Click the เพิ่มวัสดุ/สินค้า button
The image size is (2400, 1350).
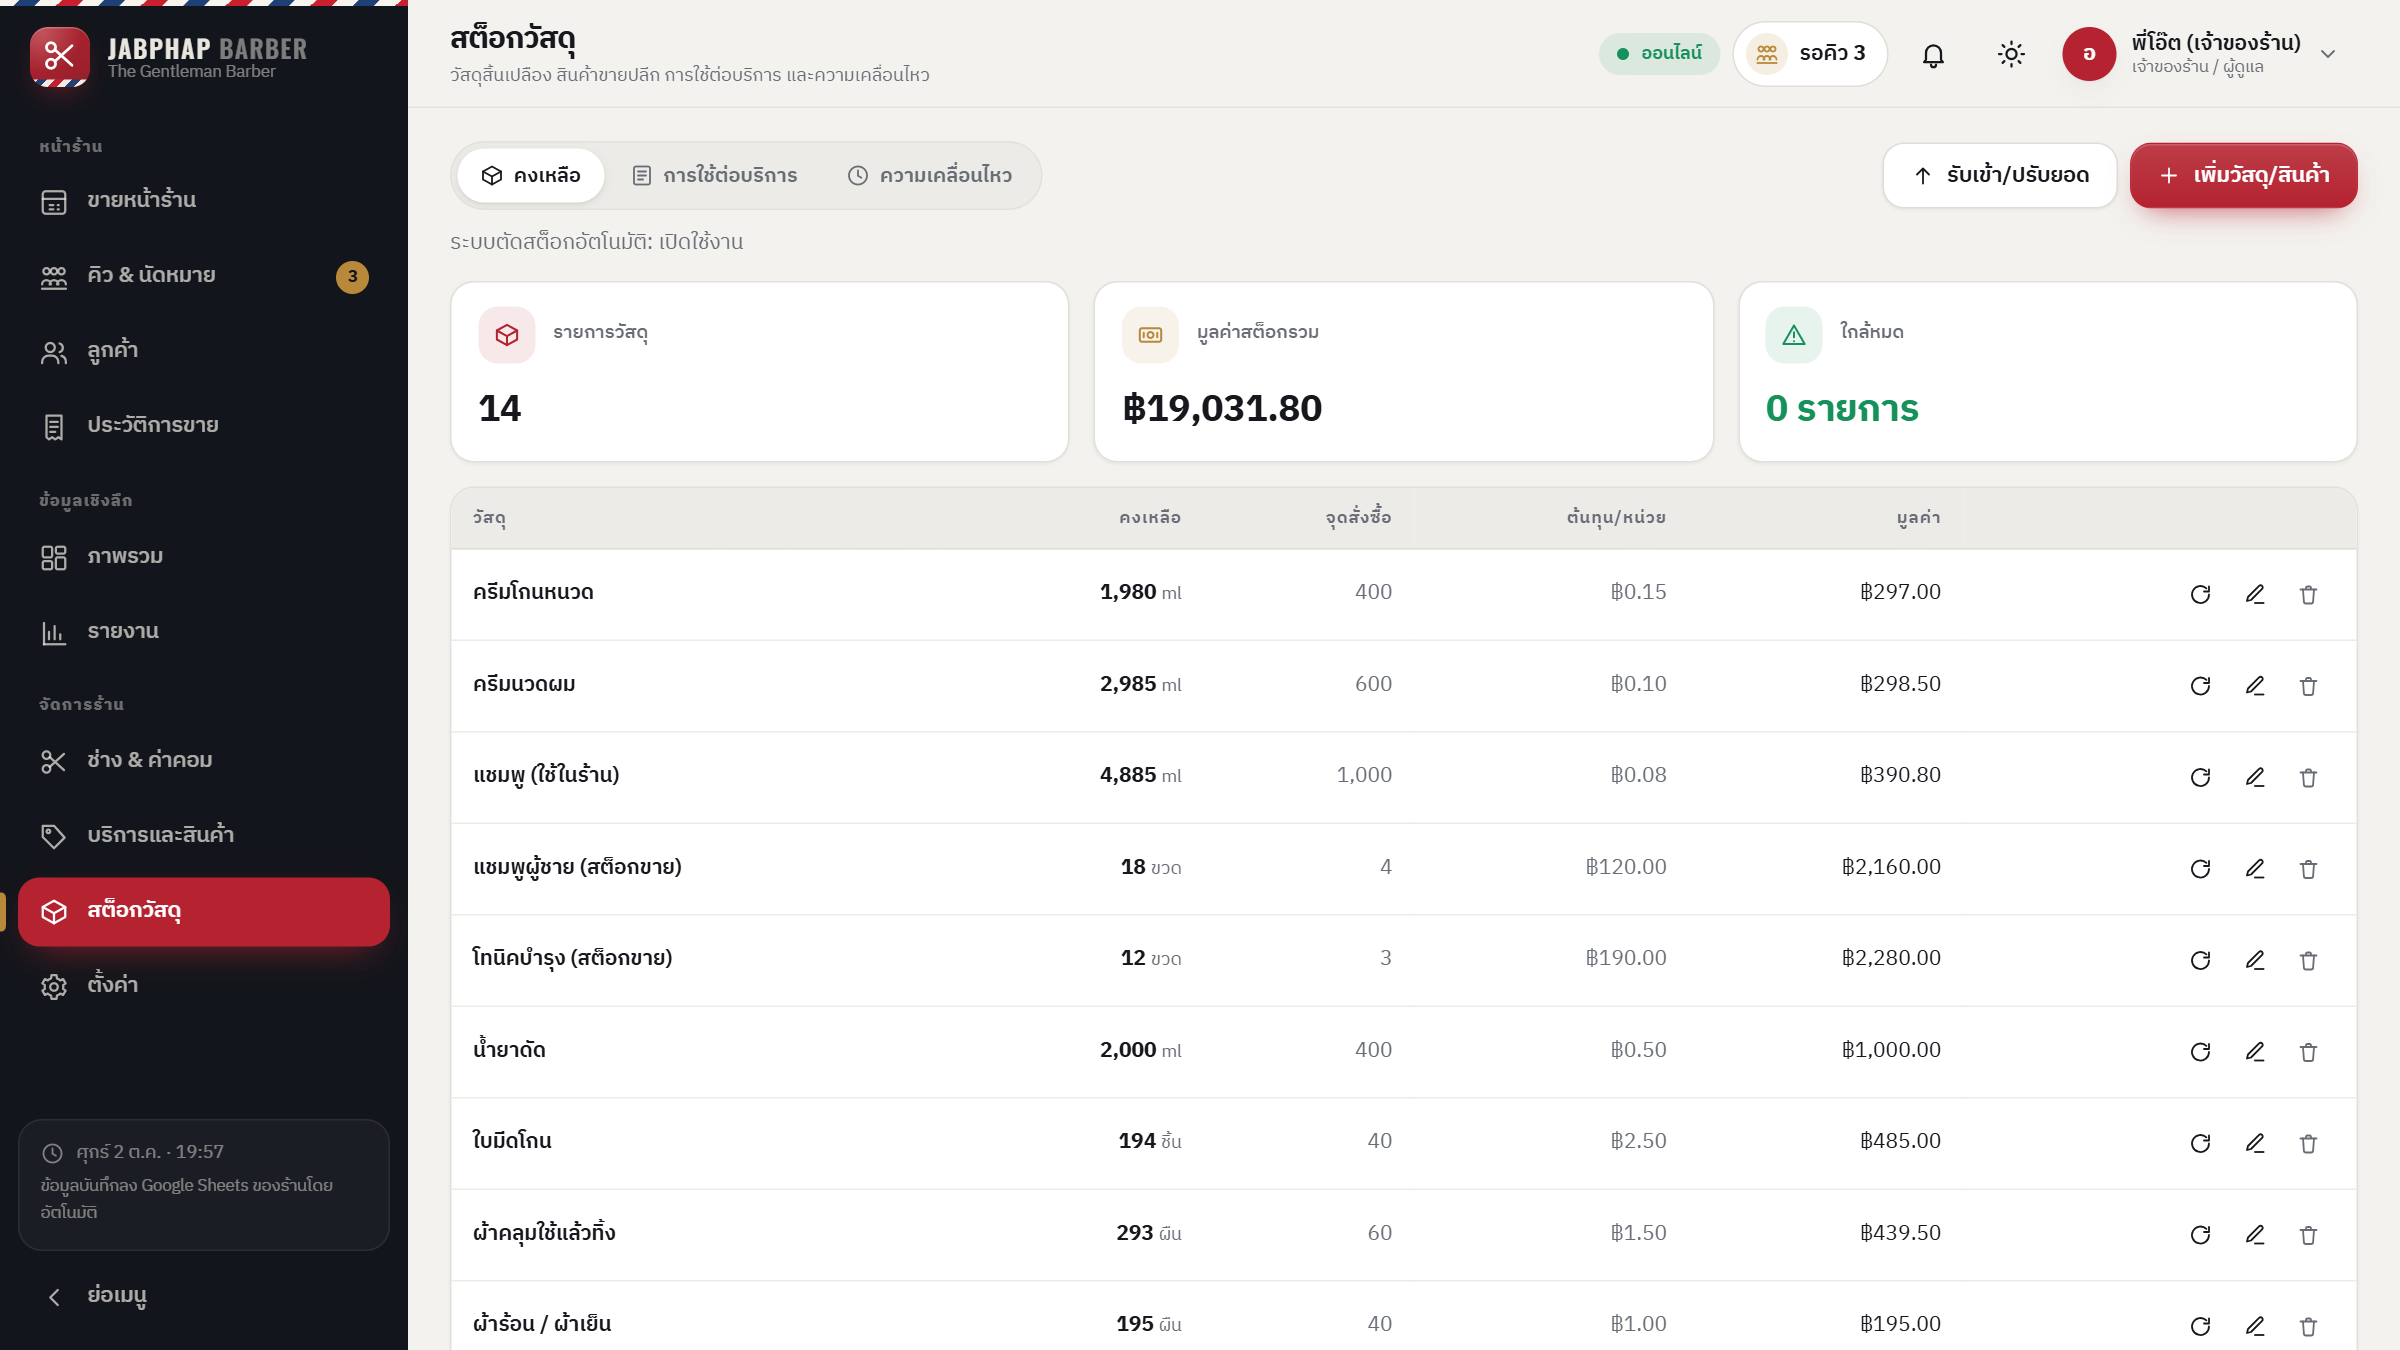pyautogui.click(x=2243, y=176)
